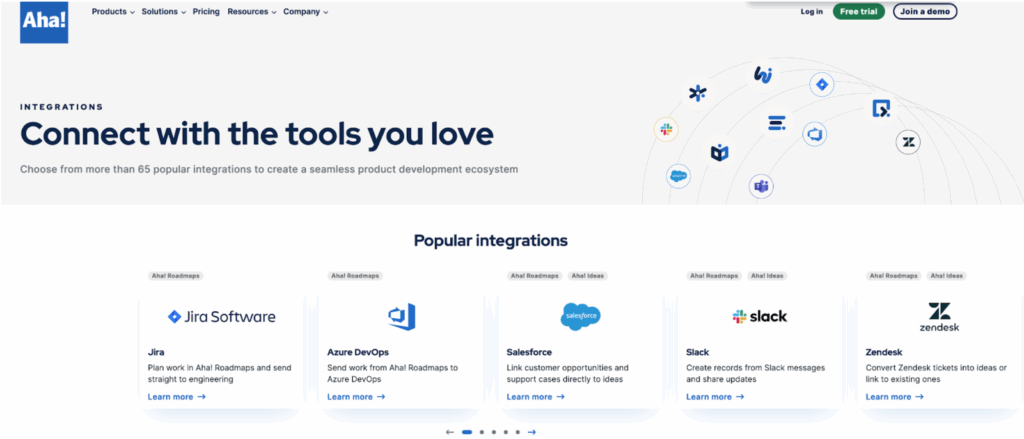Click the Aha! Roadmaps tag above Azure DevOps
Viewport: 1024px width, 439px height.
pyautogui.click(x=355, y=276)
